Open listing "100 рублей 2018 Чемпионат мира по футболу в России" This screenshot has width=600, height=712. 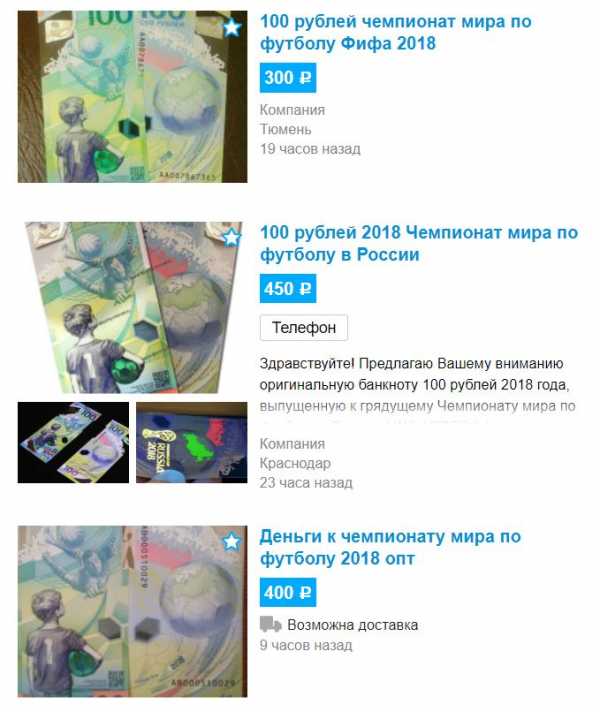419,243
